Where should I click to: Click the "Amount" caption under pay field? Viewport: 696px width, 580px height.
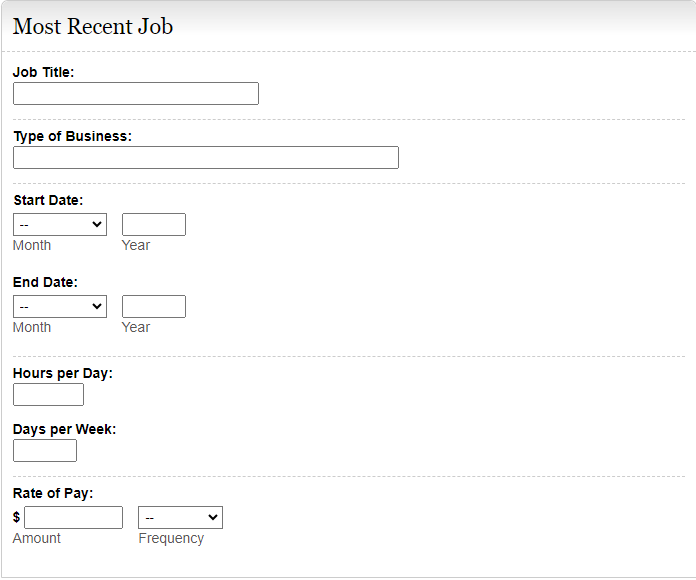[x=37, y=538]
